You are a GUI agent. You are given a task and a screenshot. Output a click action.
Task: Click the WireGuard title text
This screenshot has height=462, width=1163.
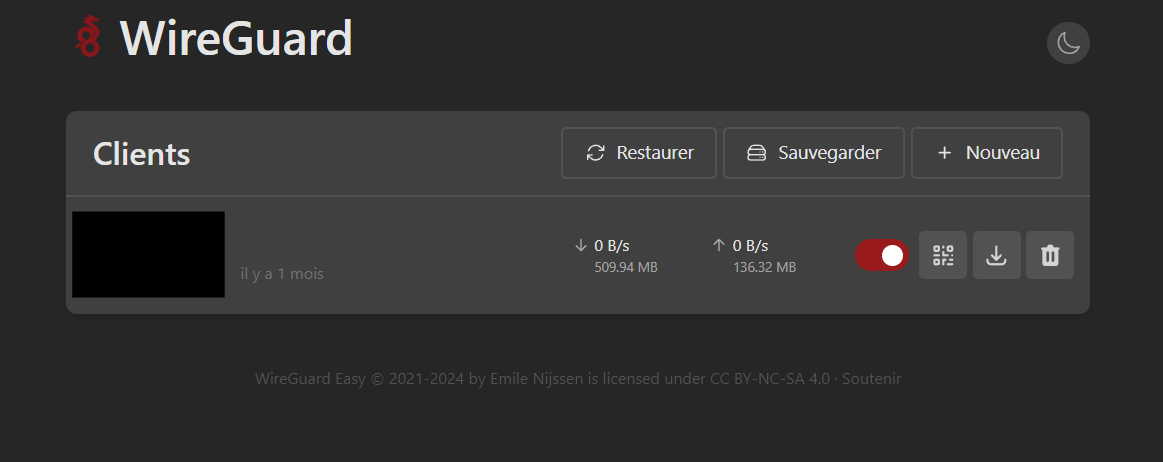click(x=236, y=38)
